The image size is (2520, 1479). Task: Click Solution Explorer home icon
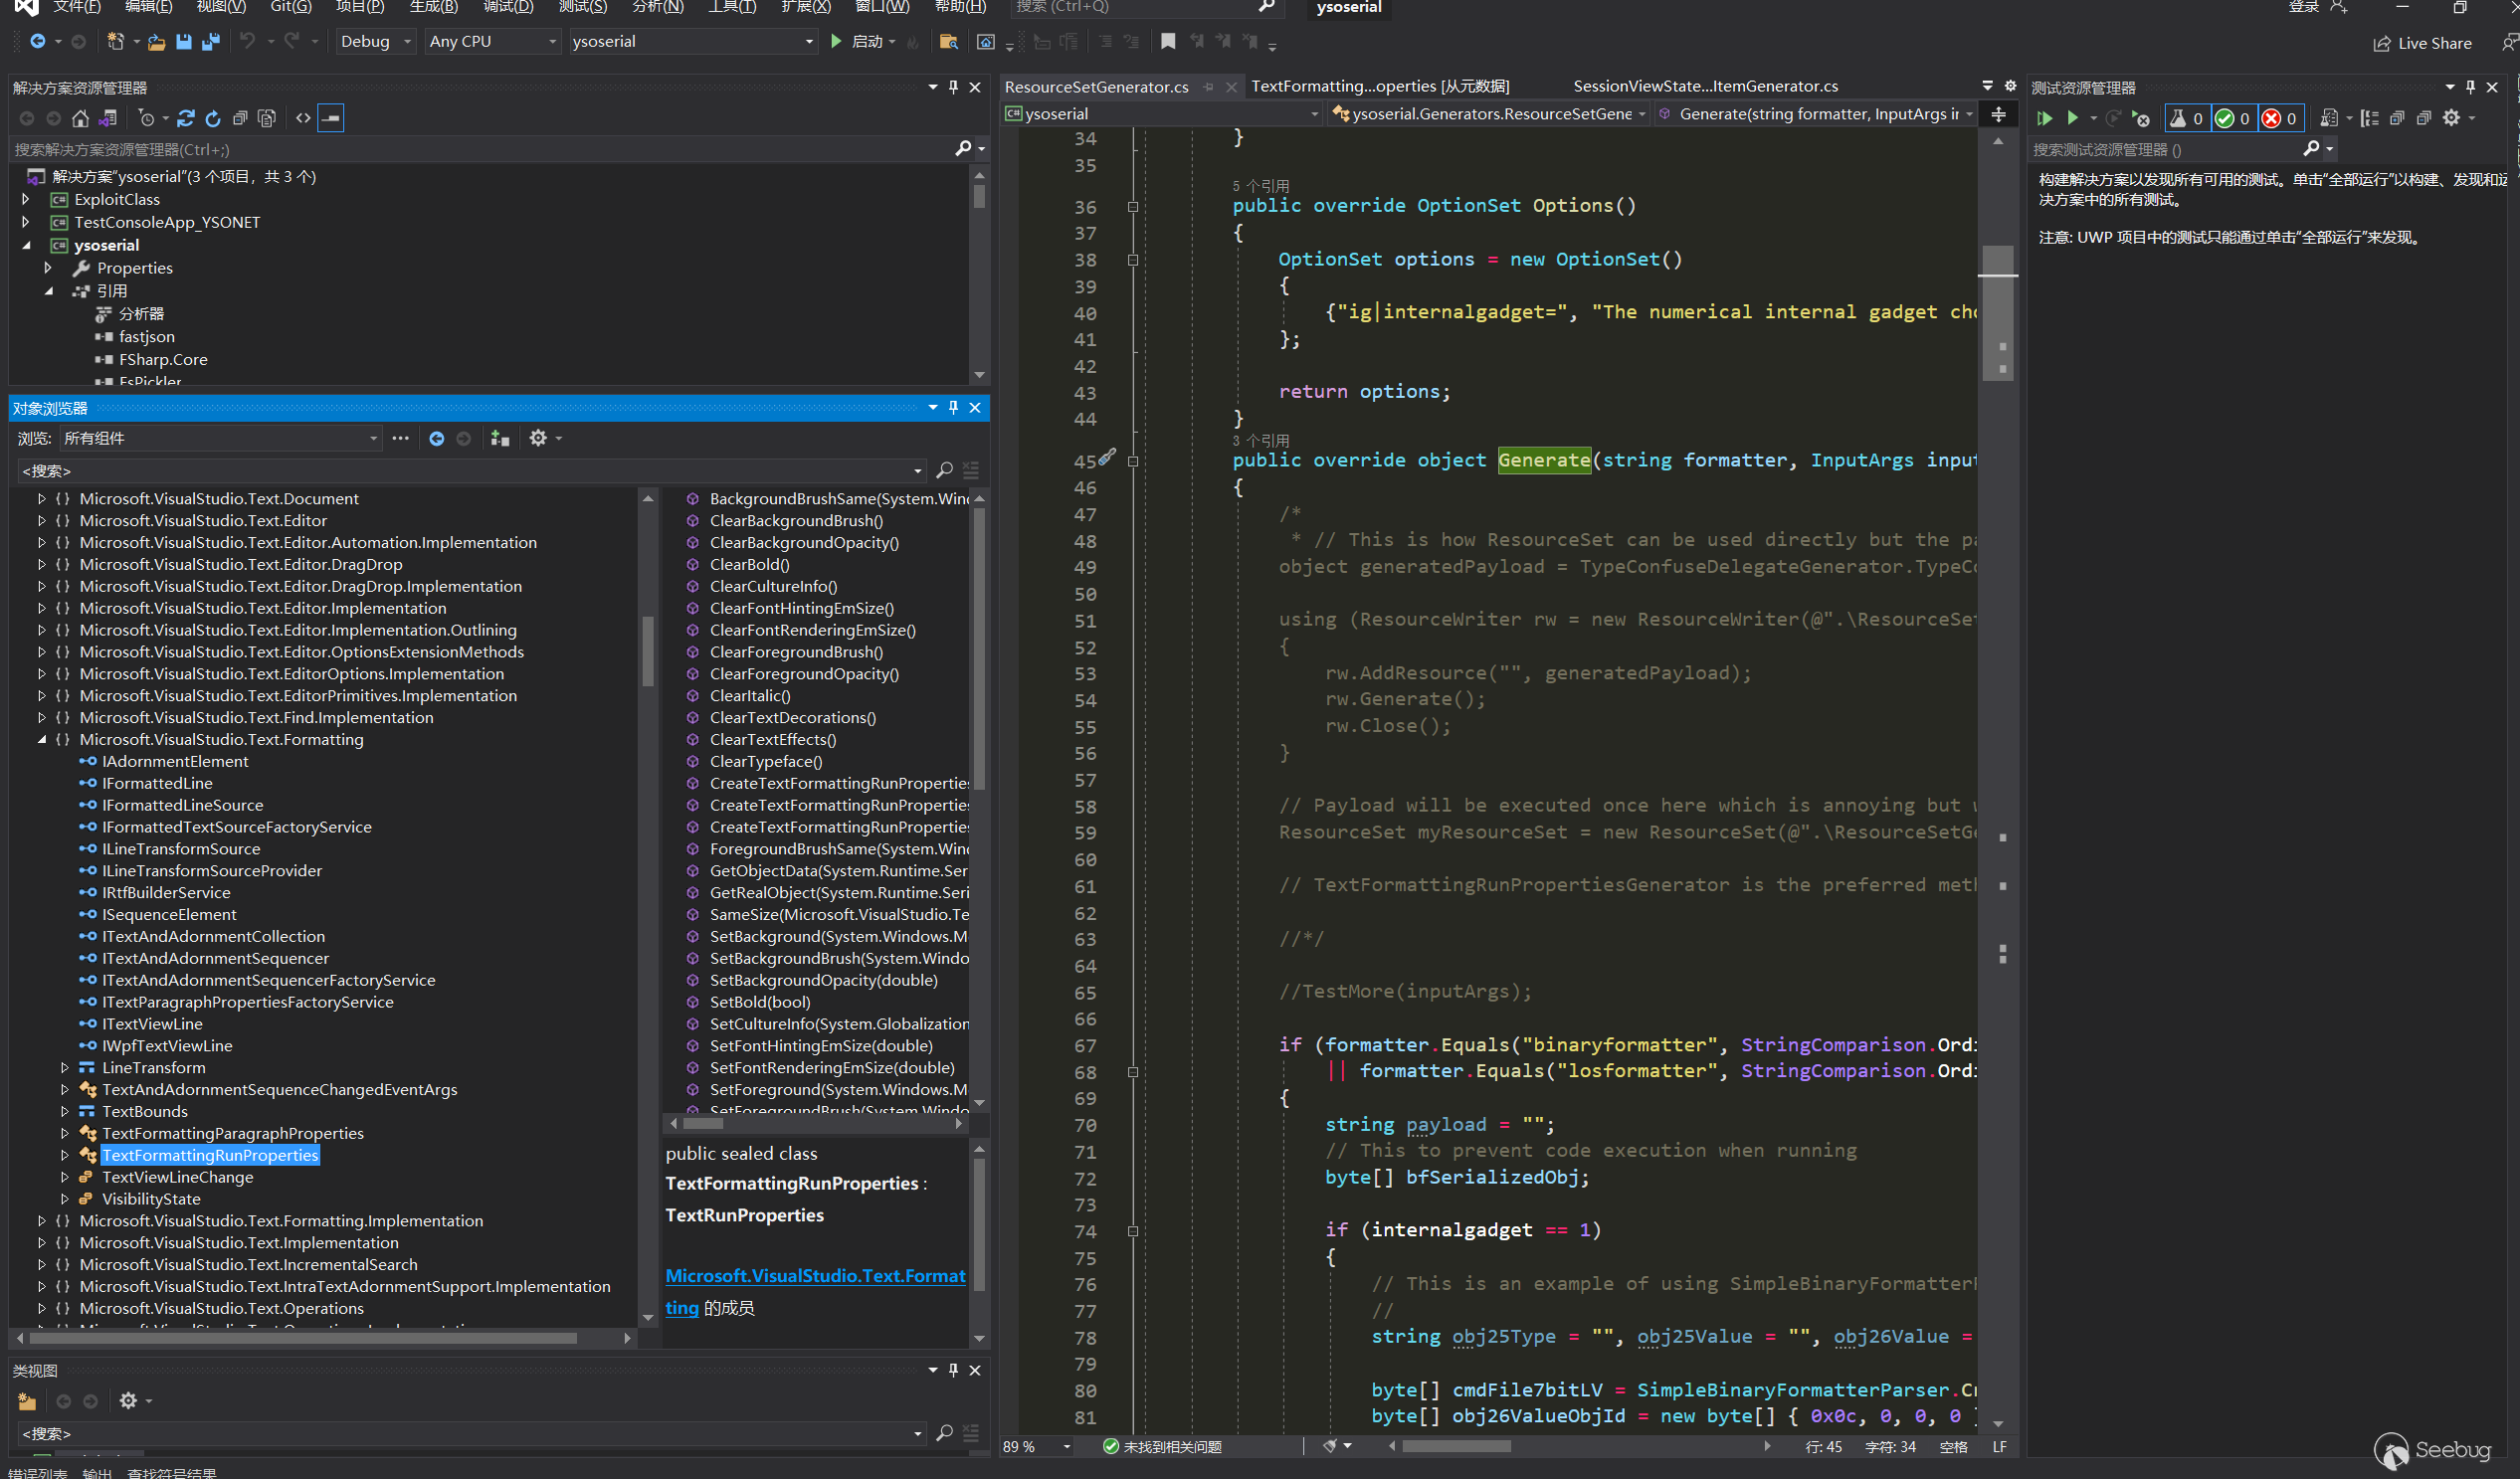click(80, 118)
